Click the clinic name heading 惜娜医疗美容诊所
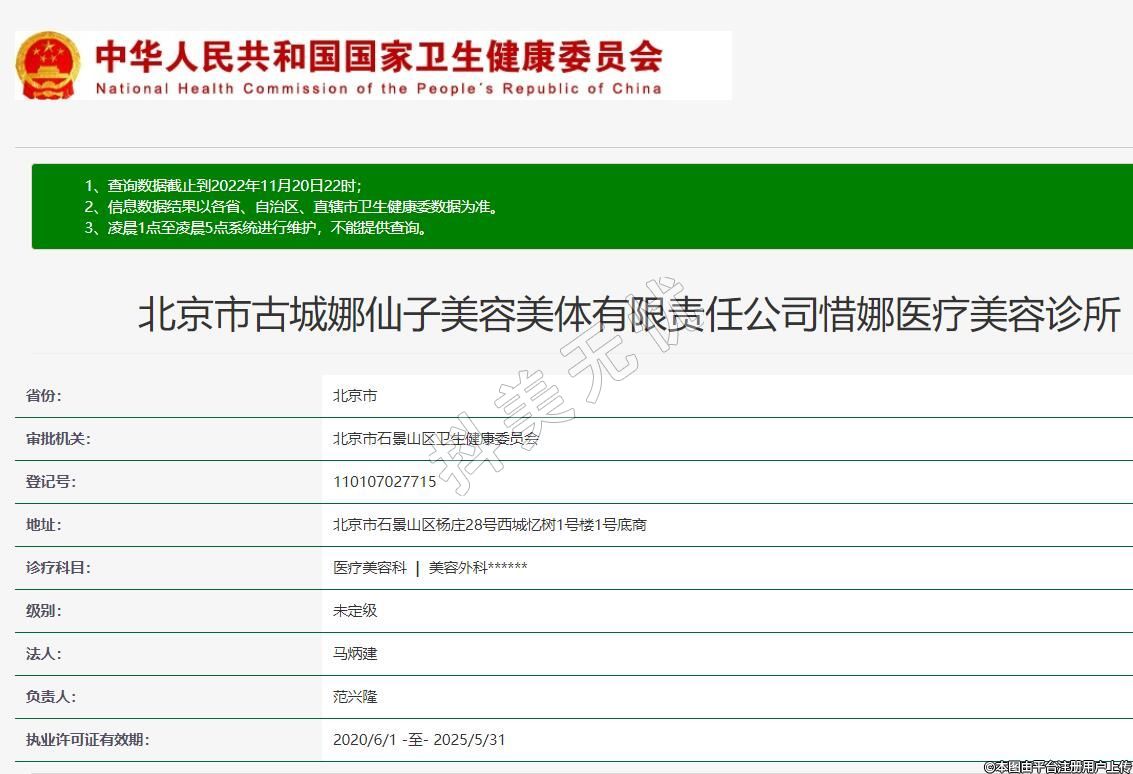Image resolution: width=1133 pixels, height=774 pixels. [x=629, y=316]
